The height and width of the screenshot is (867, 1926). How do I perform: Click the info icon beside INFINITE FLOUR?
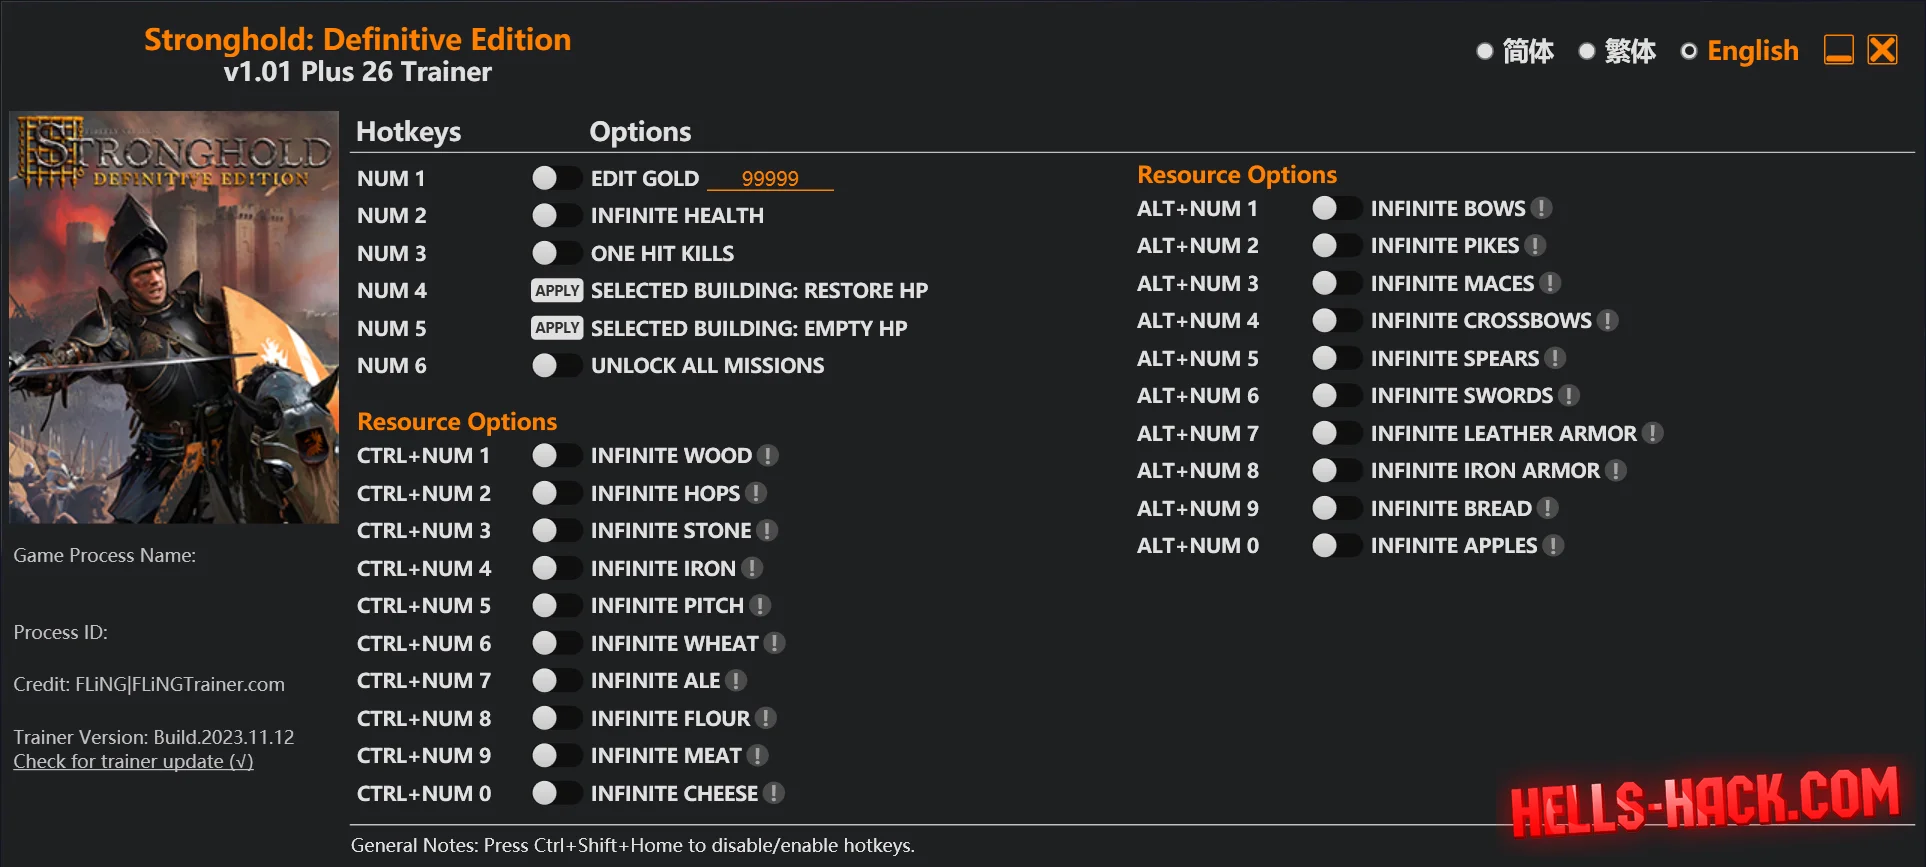click(765, 718)
